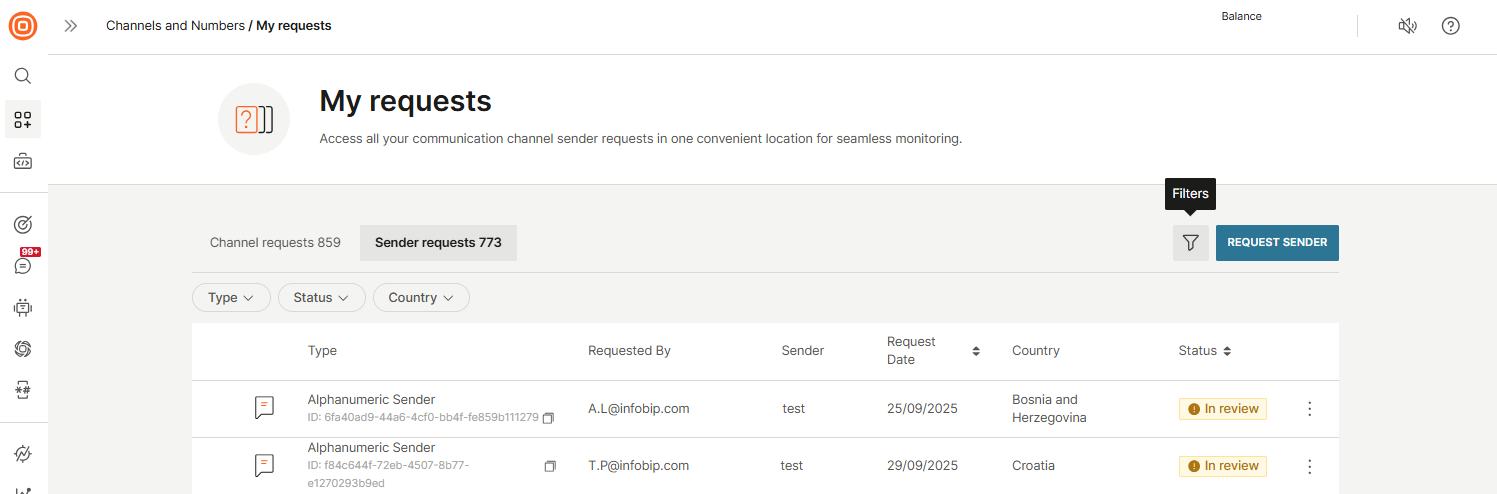
Task: Copy the ID of the Croatia sender request
Action: coord(550,466)
